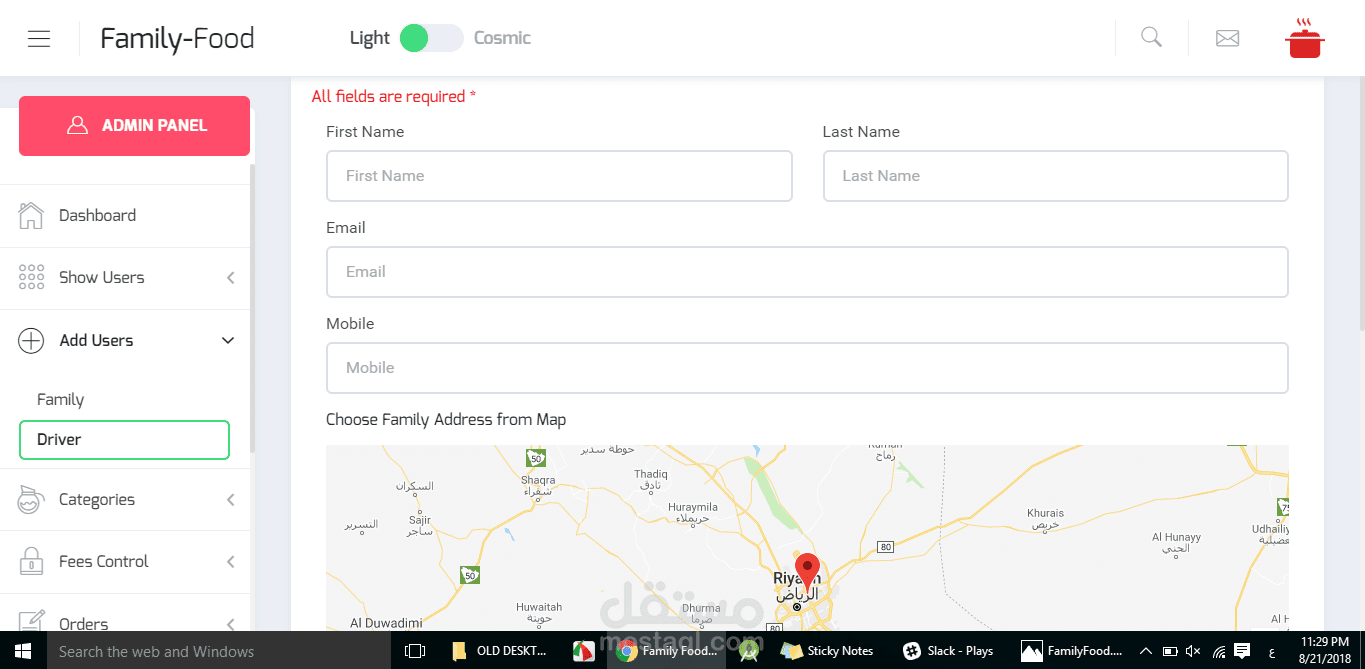Image resolution: width=1365 pixels, height=669 pixels.
Task: Click the red map pin on Riyadh
Action: (x=807, y=570)
